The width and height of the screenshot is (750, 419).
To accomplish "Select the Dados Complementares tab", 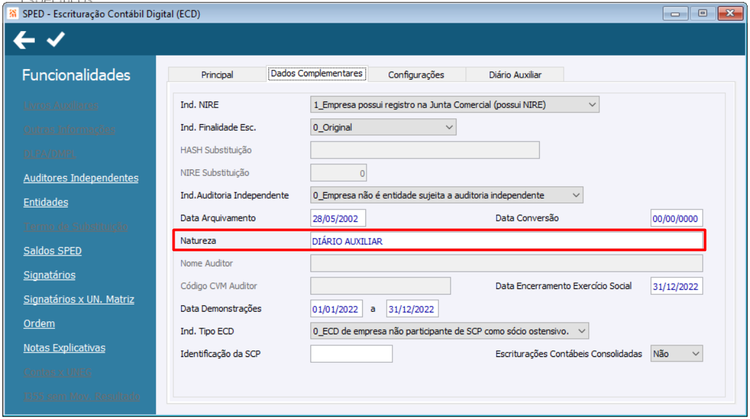I will click(317, 74).
